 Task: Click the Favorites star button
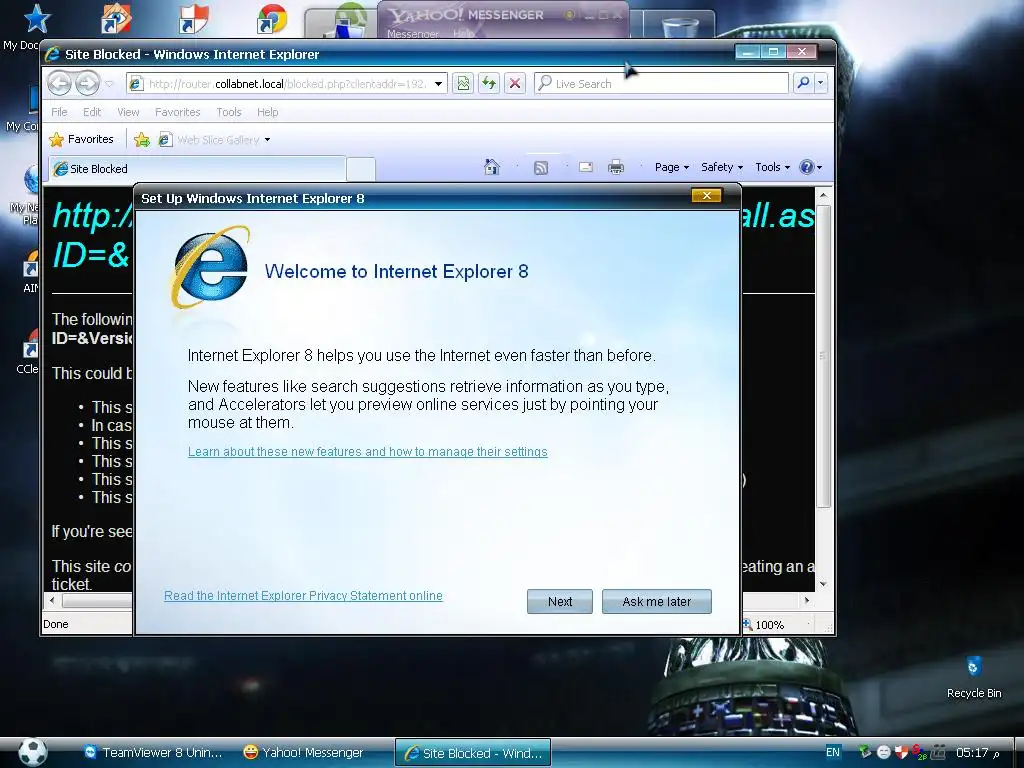82,139
